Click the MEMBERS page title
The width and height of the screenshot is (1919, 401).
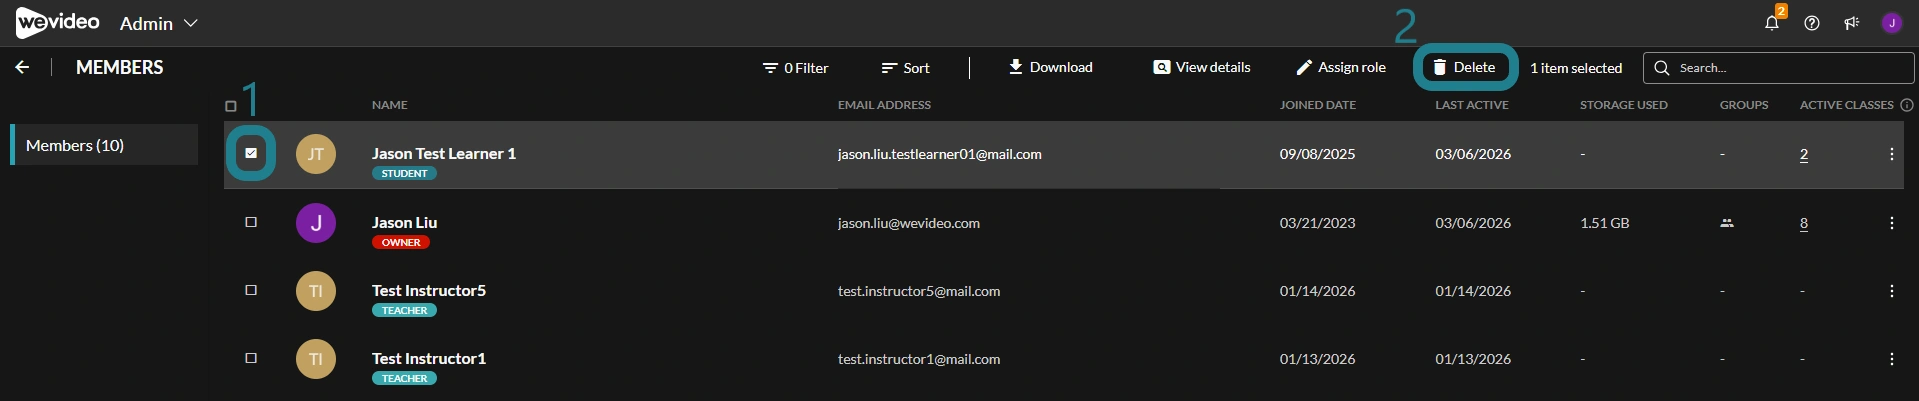pyautogui.click(x=120, y=67)
